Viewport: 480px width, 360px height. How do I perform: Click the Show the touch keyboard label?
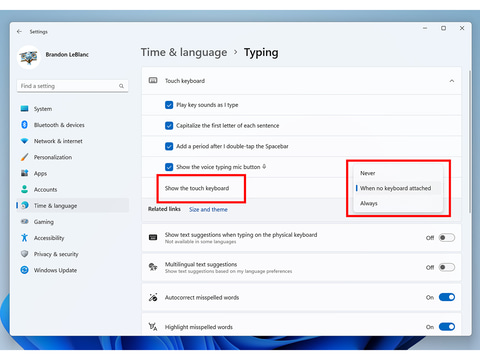[x=197, y=188]
